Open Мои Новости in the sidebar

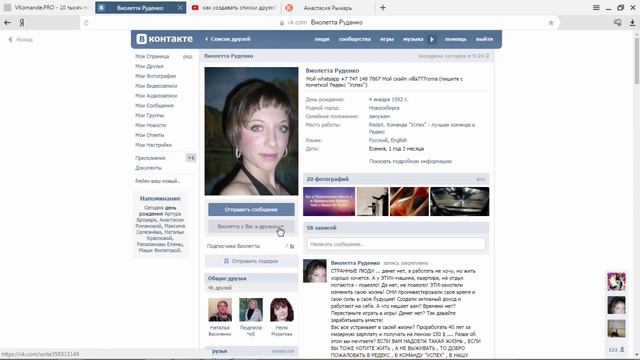tap(151, 125)
